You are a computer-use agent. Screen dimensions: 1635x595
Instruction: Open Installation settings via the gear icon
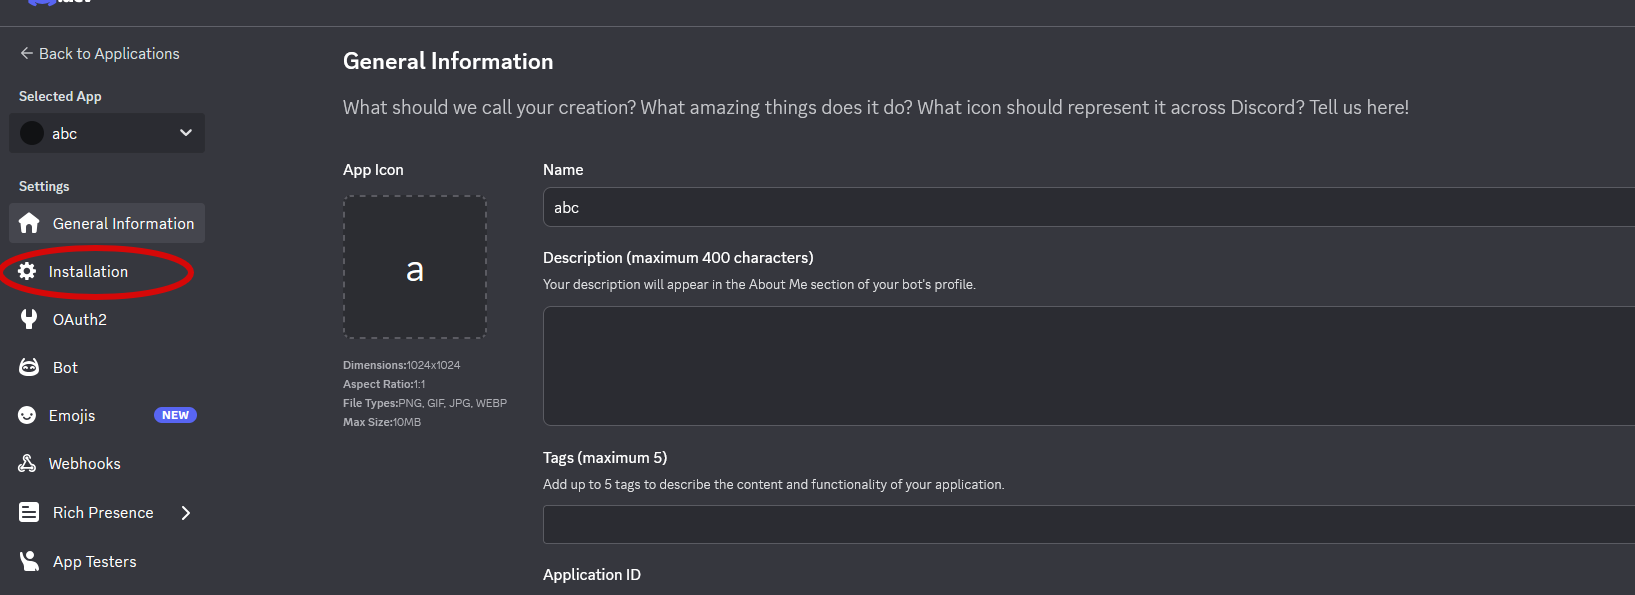pyautogui.click(x=28, y=271)
